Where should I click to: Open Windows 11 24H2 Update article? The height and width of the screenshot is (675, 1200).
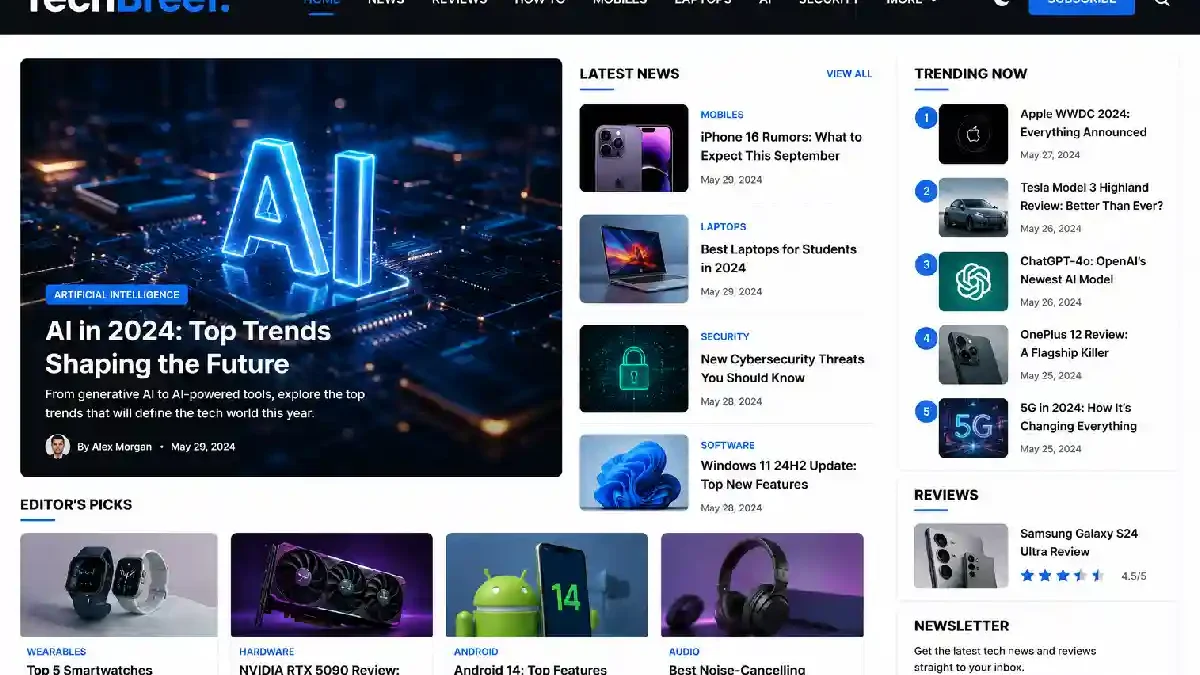coord(779,475)
